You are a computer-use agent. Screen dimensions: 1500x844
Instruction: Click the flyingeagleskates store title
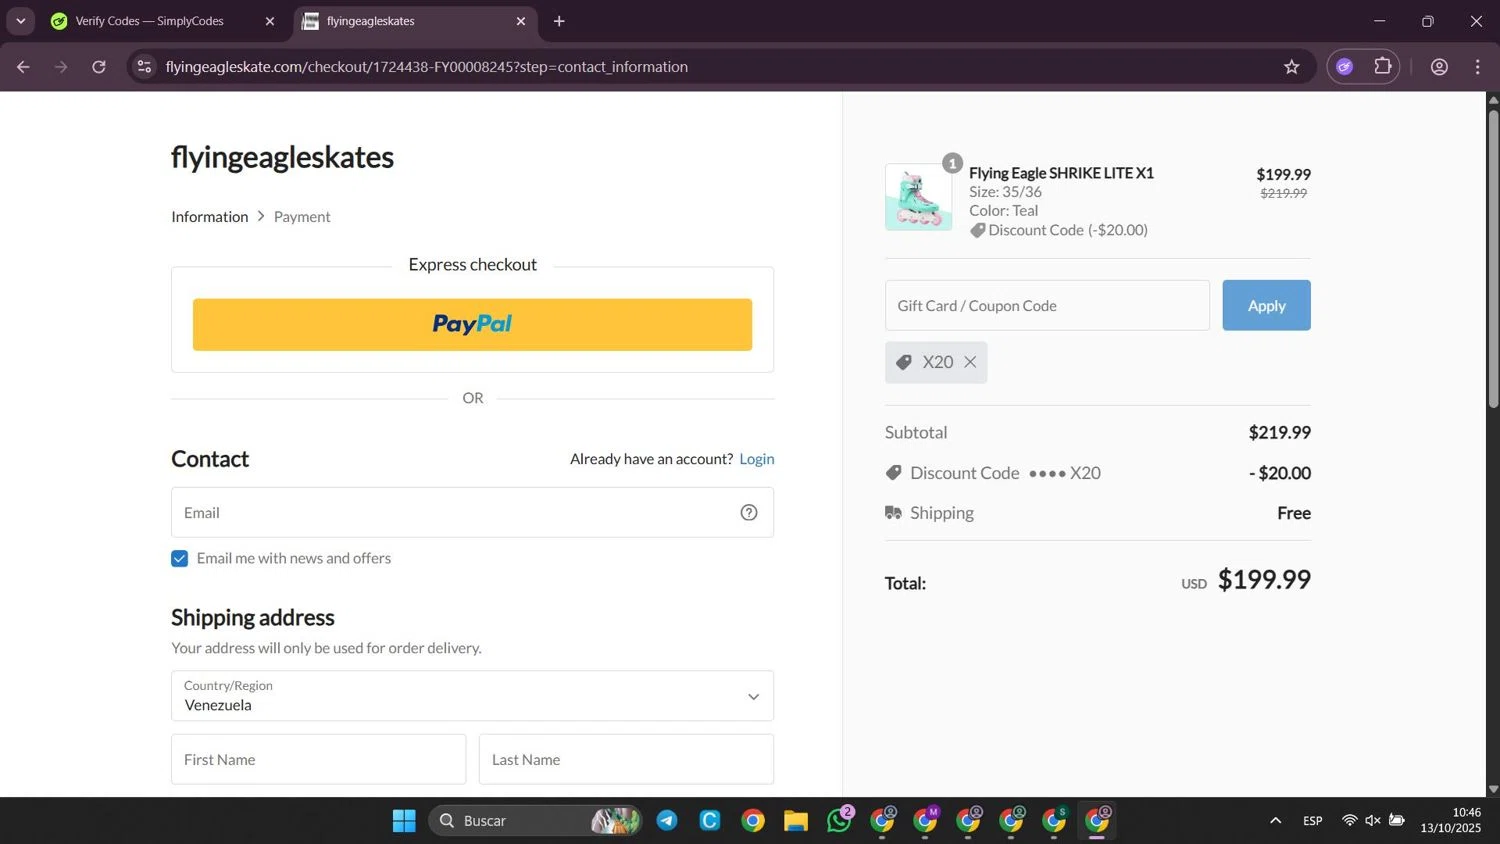(x=283, y=157)
